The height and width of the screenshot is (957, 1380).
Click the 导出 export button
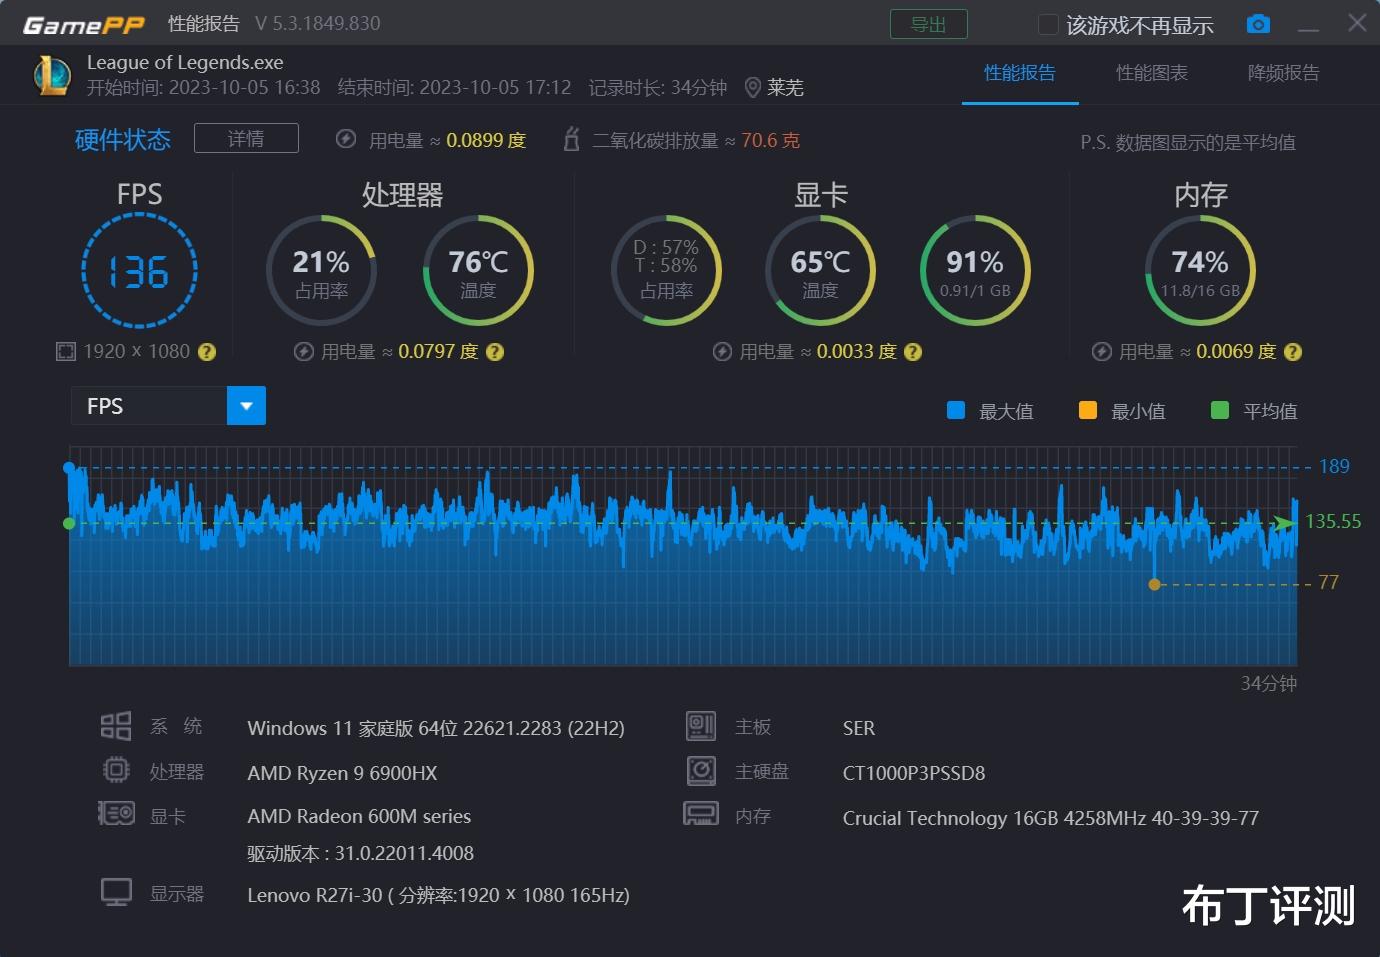tap(929, 24)
